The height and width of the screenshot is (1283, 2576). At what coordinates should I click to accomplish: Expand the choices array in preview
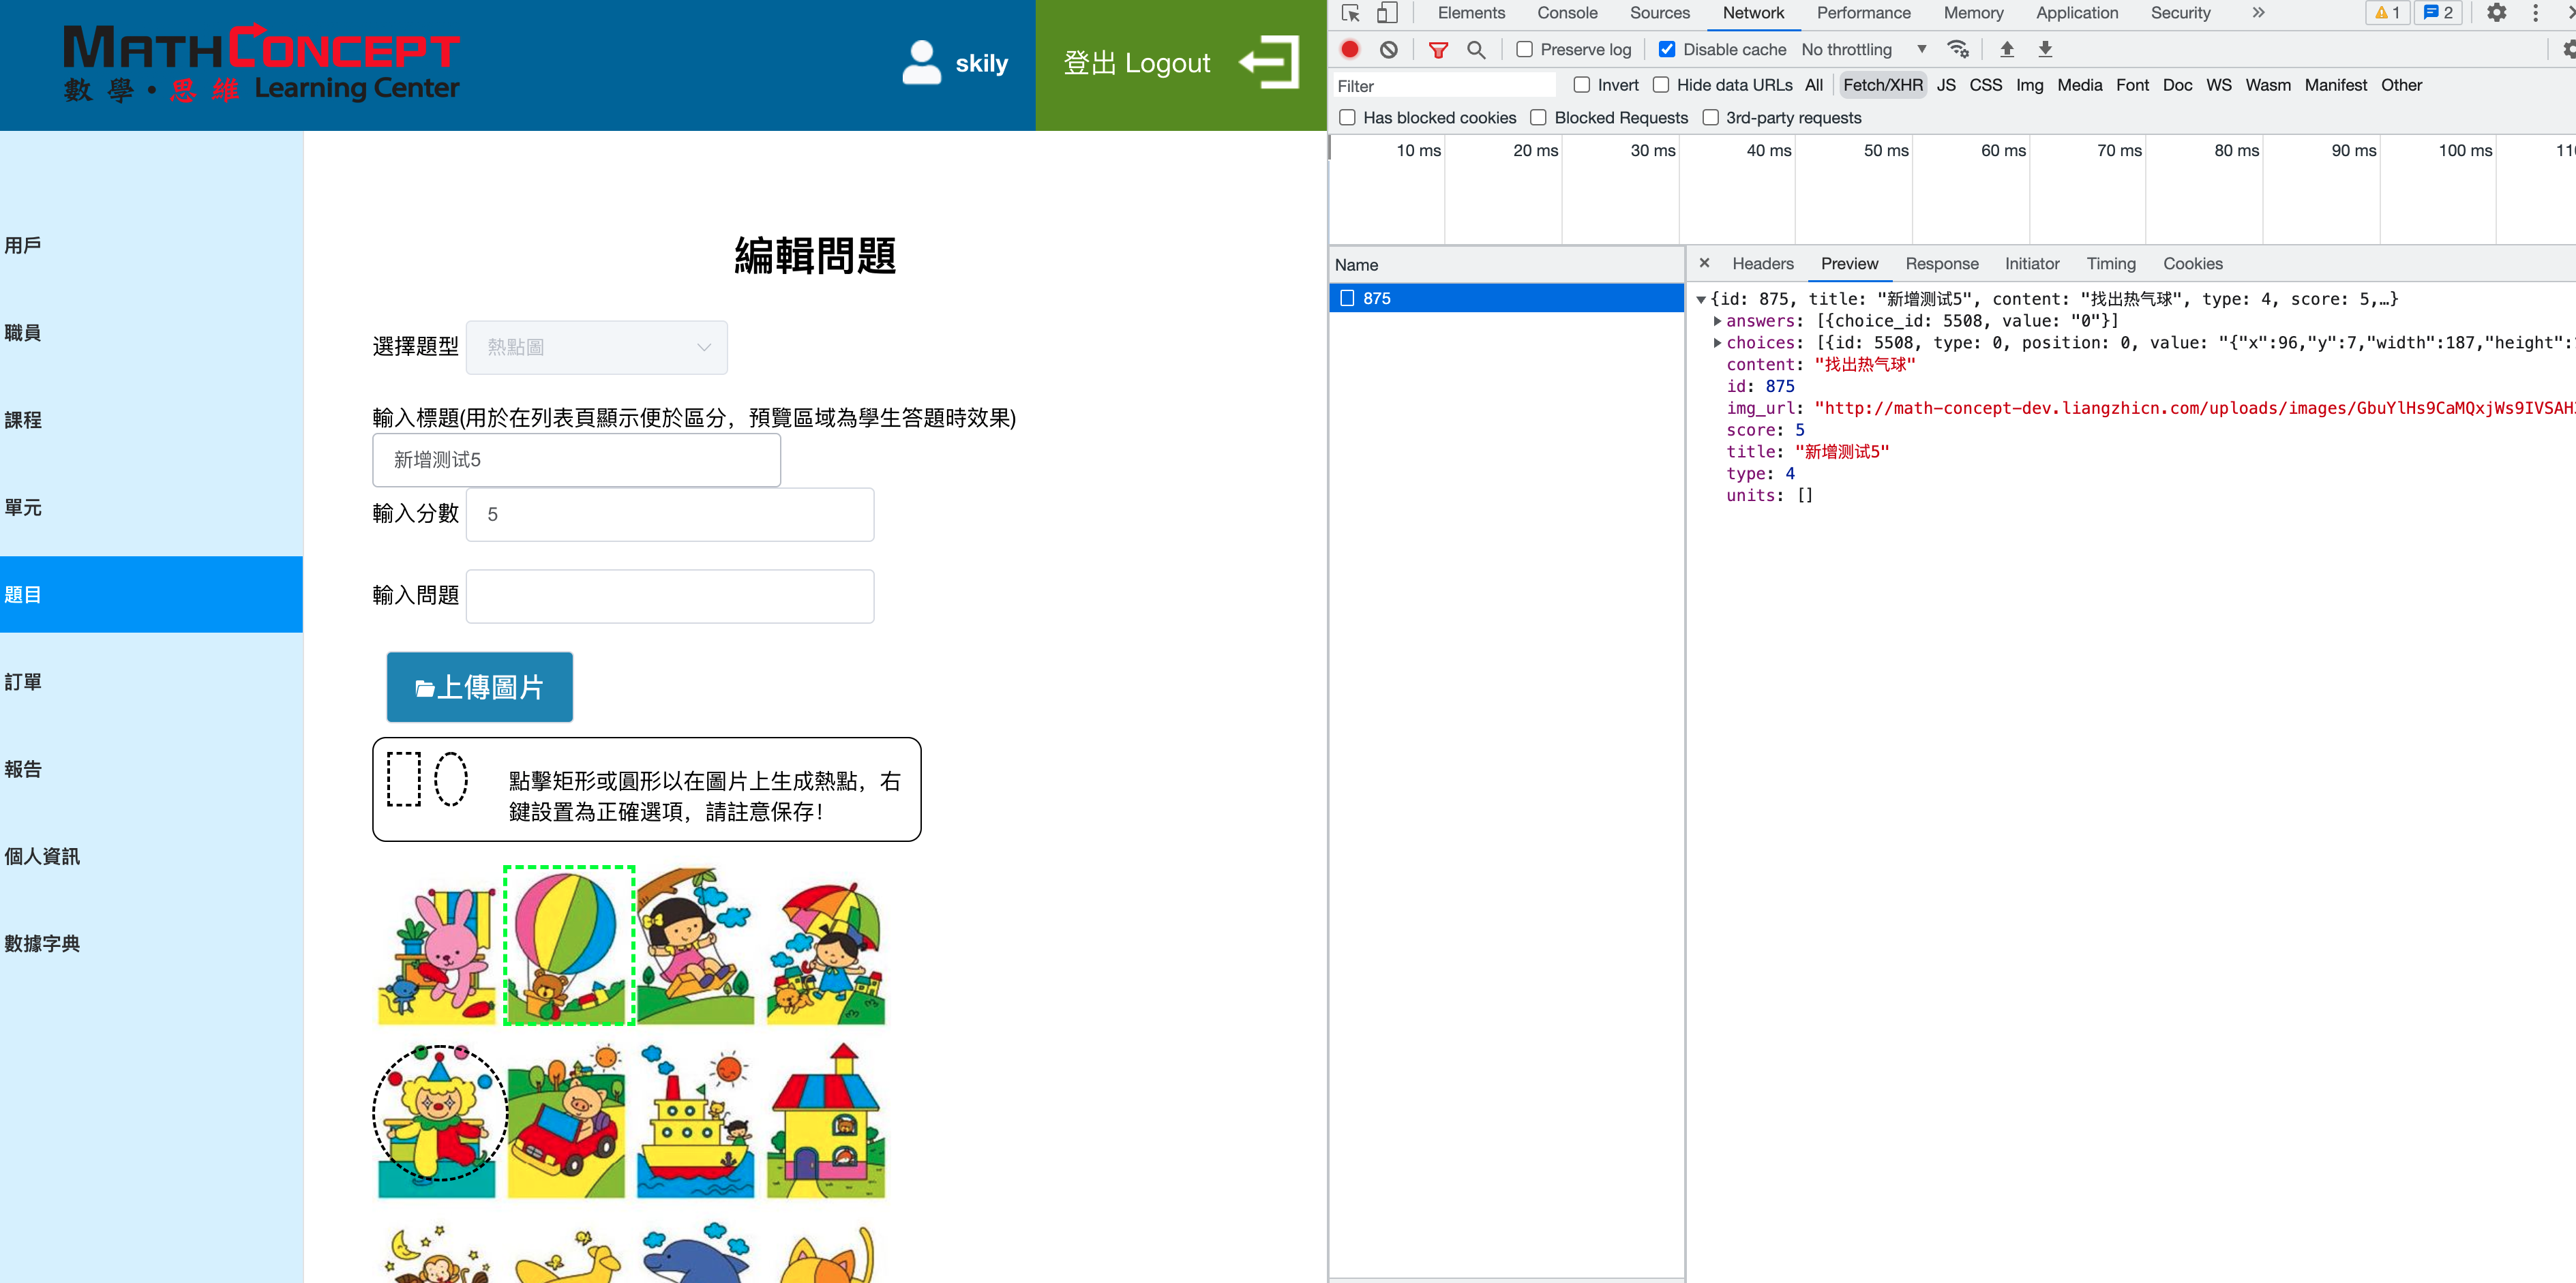coord(1717,343)
